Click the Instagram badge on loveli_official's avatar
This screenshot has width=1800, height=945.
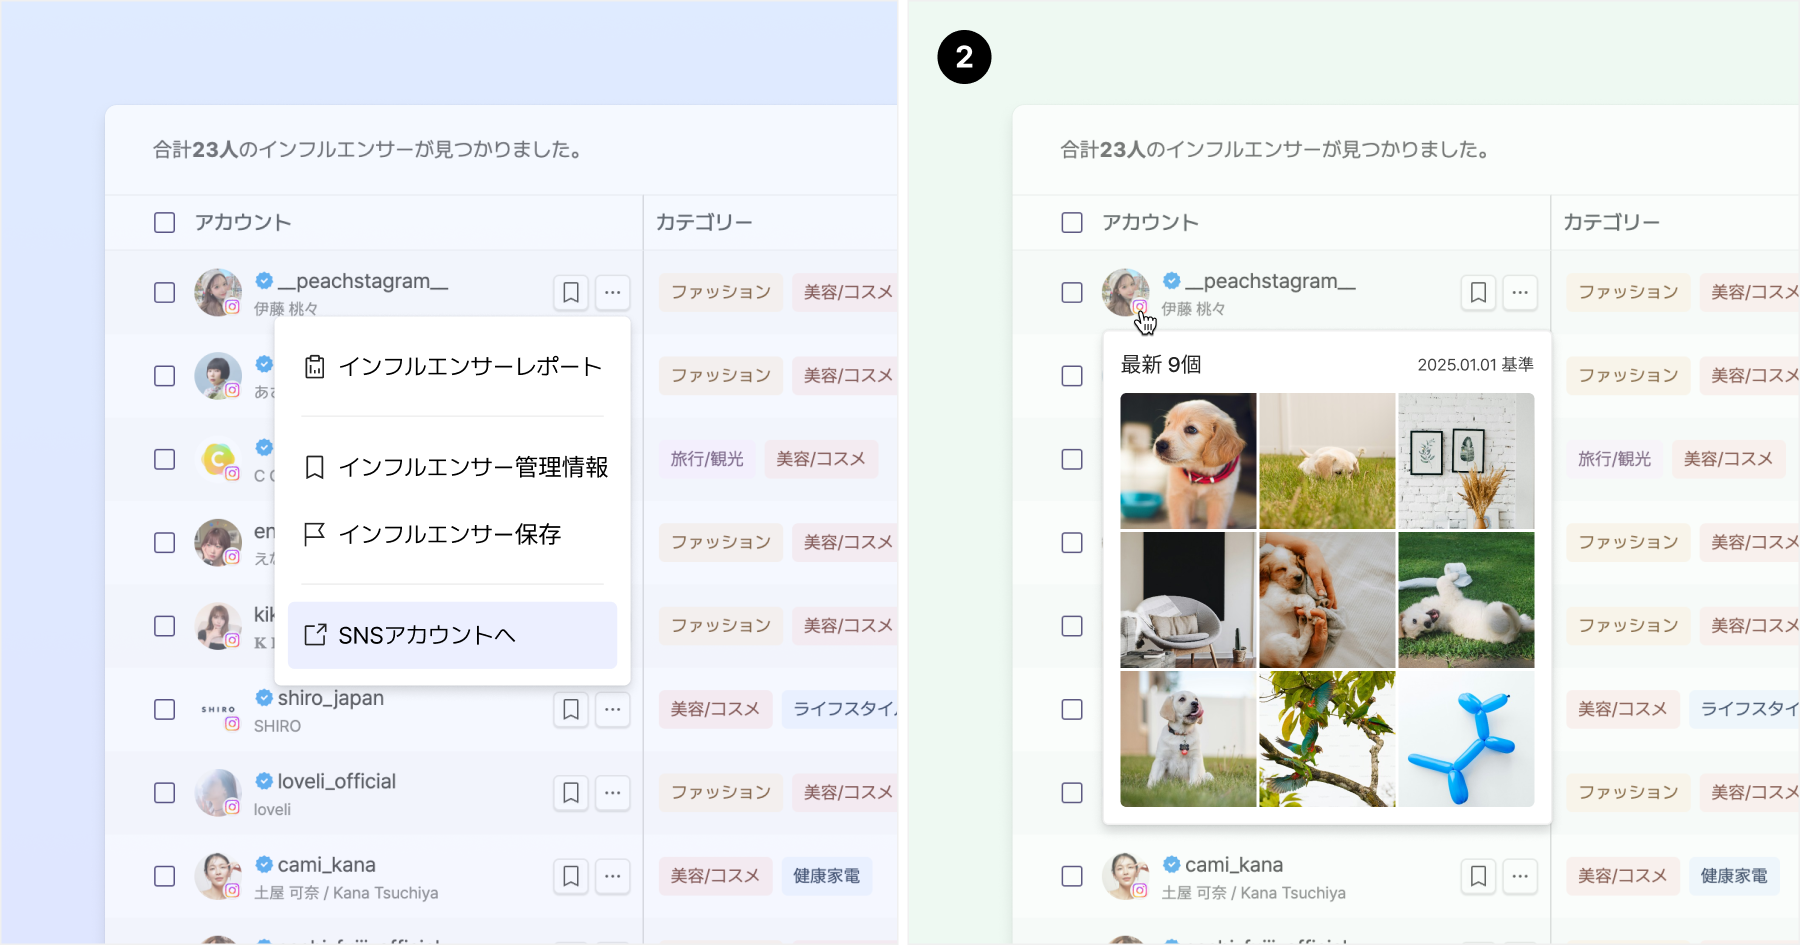[x=232, y=807]
